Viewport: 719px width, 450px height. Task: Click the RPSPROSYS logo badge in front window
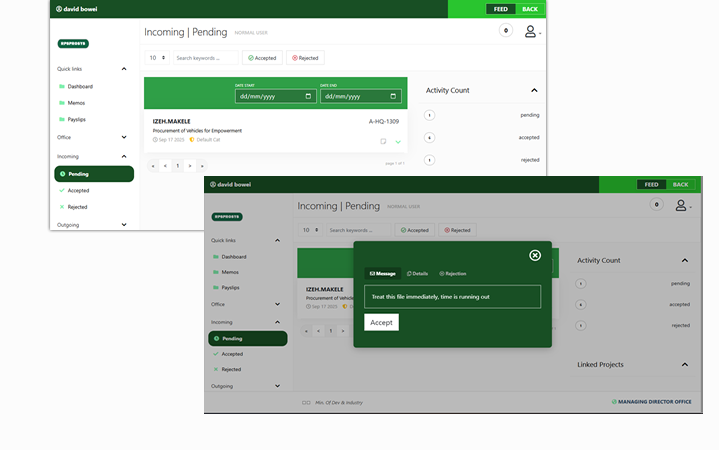tap(227, 217)
